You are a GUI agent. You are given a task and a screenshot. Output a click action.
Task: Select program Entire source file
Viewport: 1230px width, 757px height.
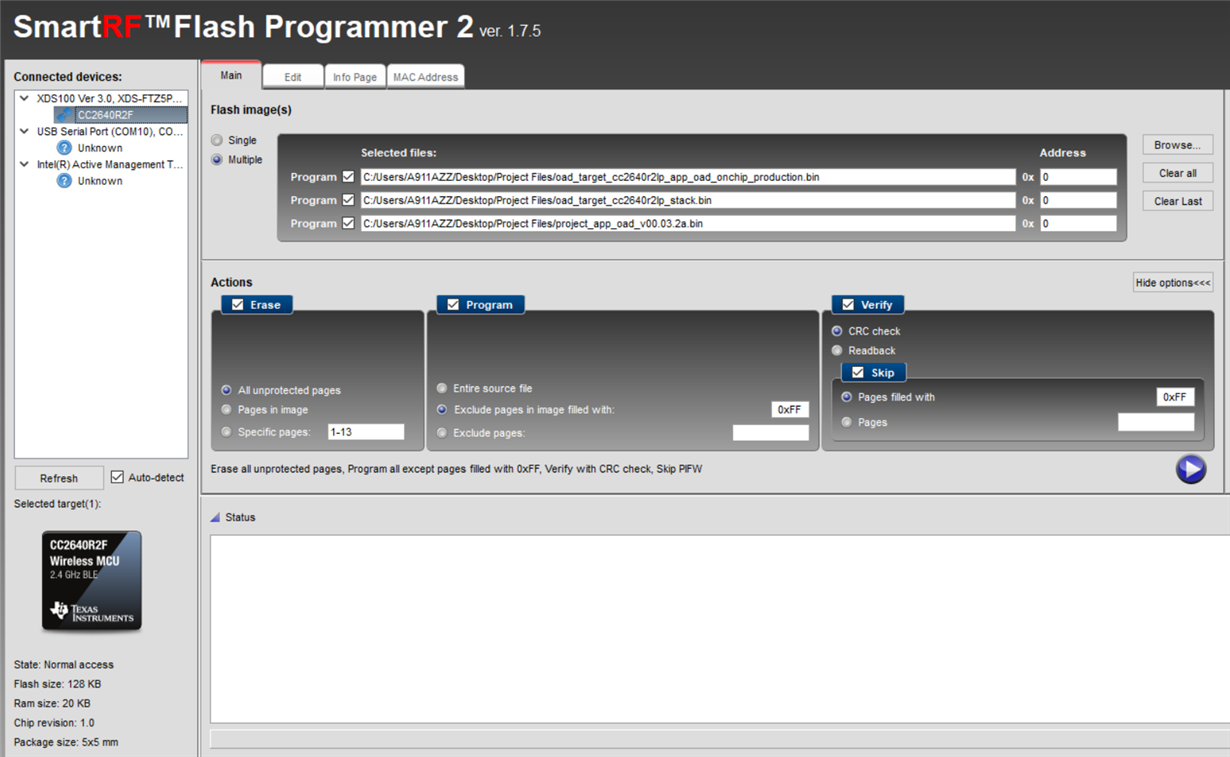pos(442,388)
